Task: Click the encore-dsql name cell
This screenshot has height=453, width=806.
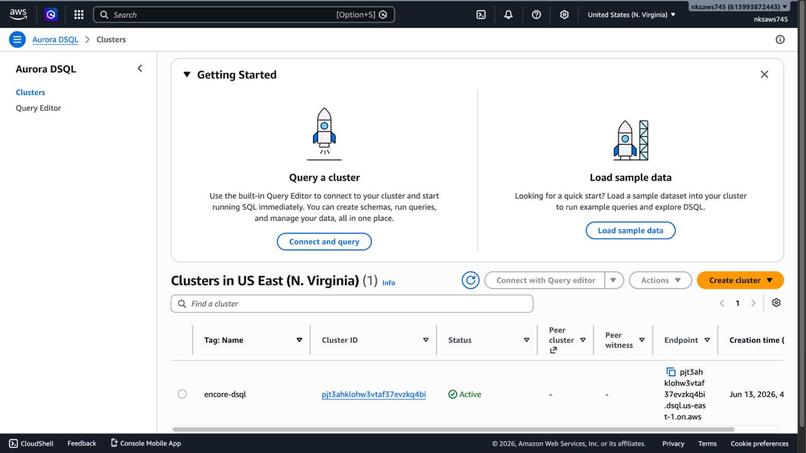Action: click(225, 394)
